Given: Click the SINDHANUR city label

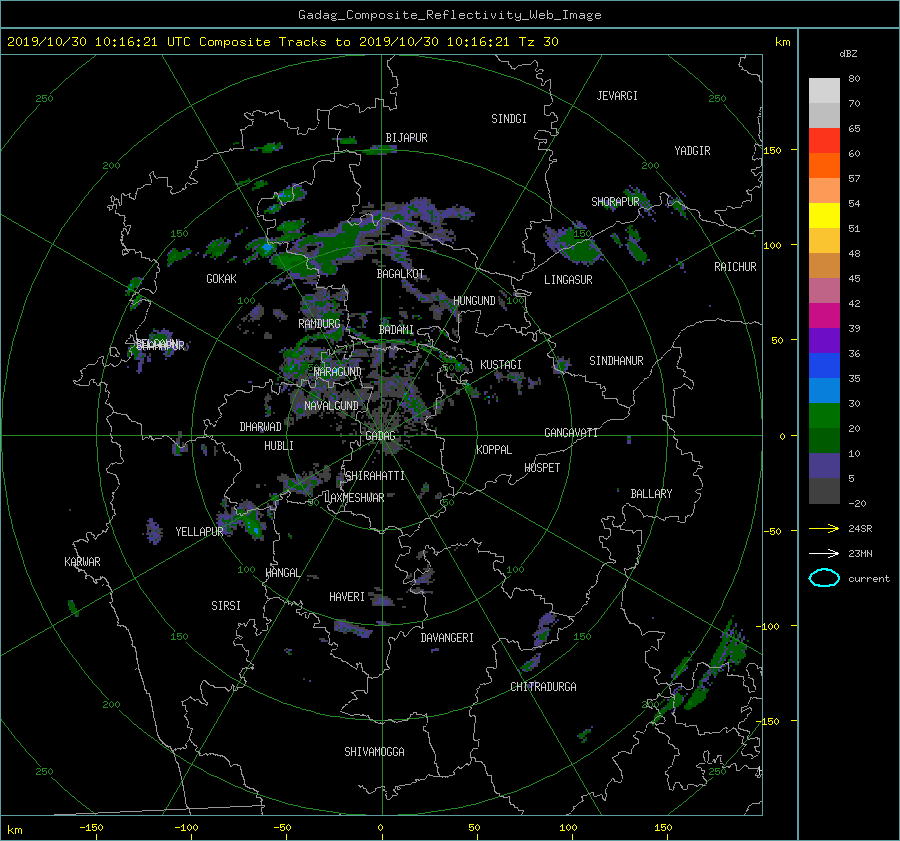Looking at the screenshot, I should (x=616, y=361).
